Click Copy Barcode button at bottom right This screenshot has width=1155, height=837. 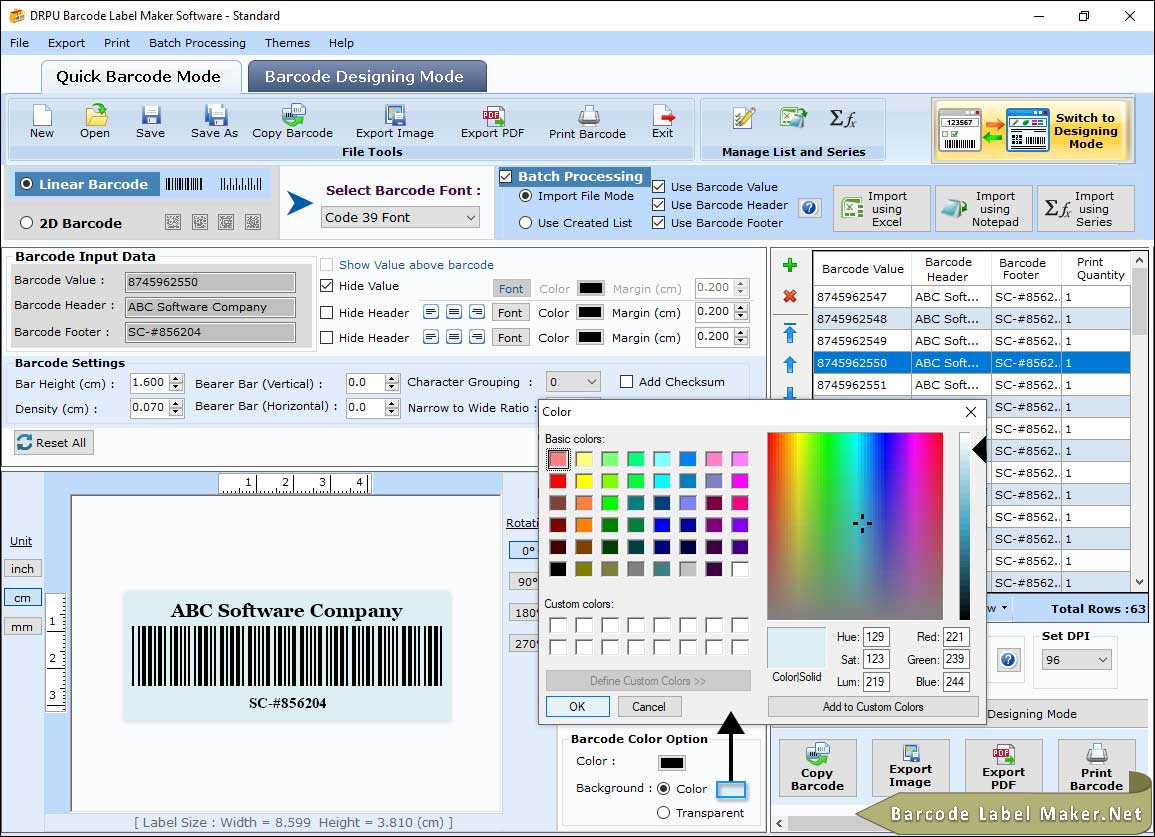point(818,768)
